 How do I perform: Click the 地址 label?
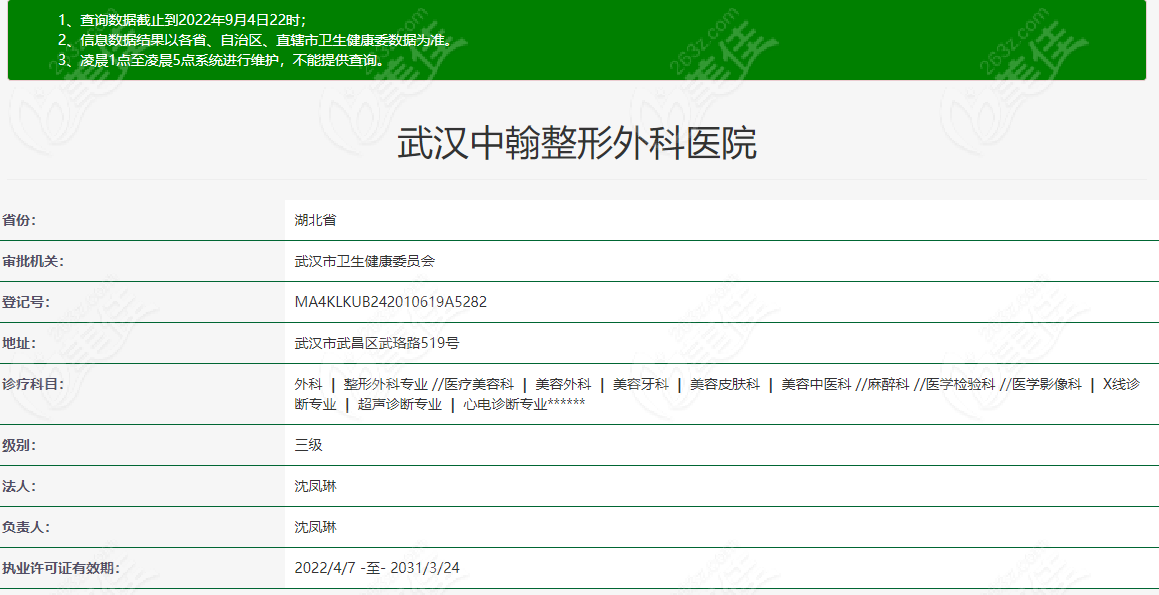(x=19, y=344)
